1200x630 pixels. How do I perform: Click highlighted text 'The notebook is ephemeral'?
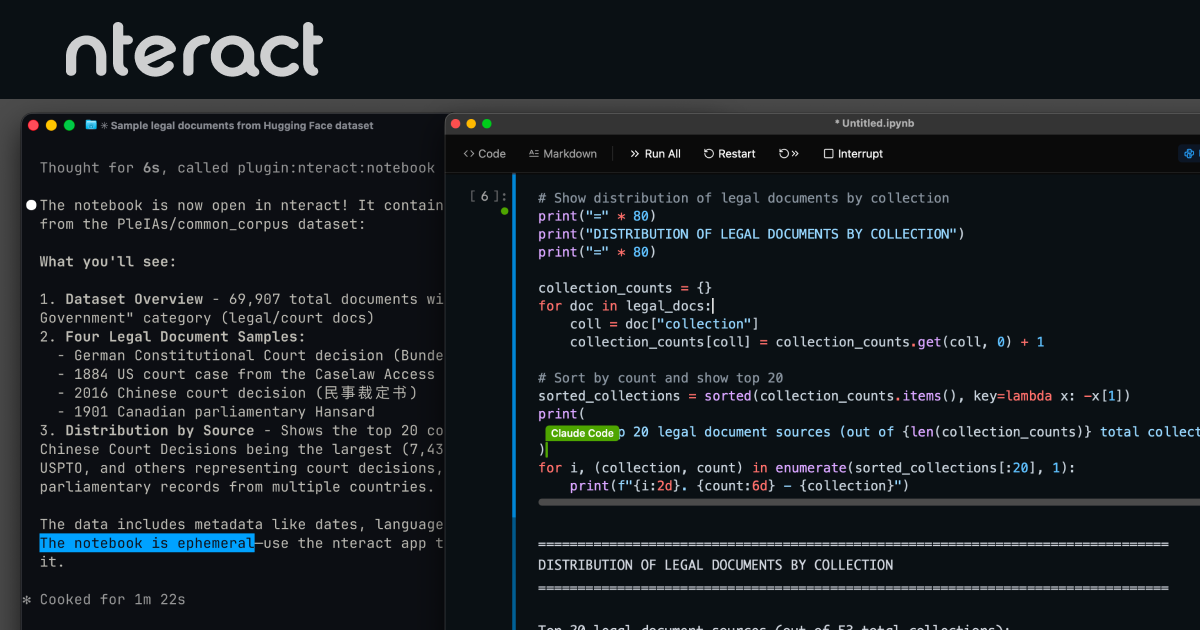pos(147,543)
